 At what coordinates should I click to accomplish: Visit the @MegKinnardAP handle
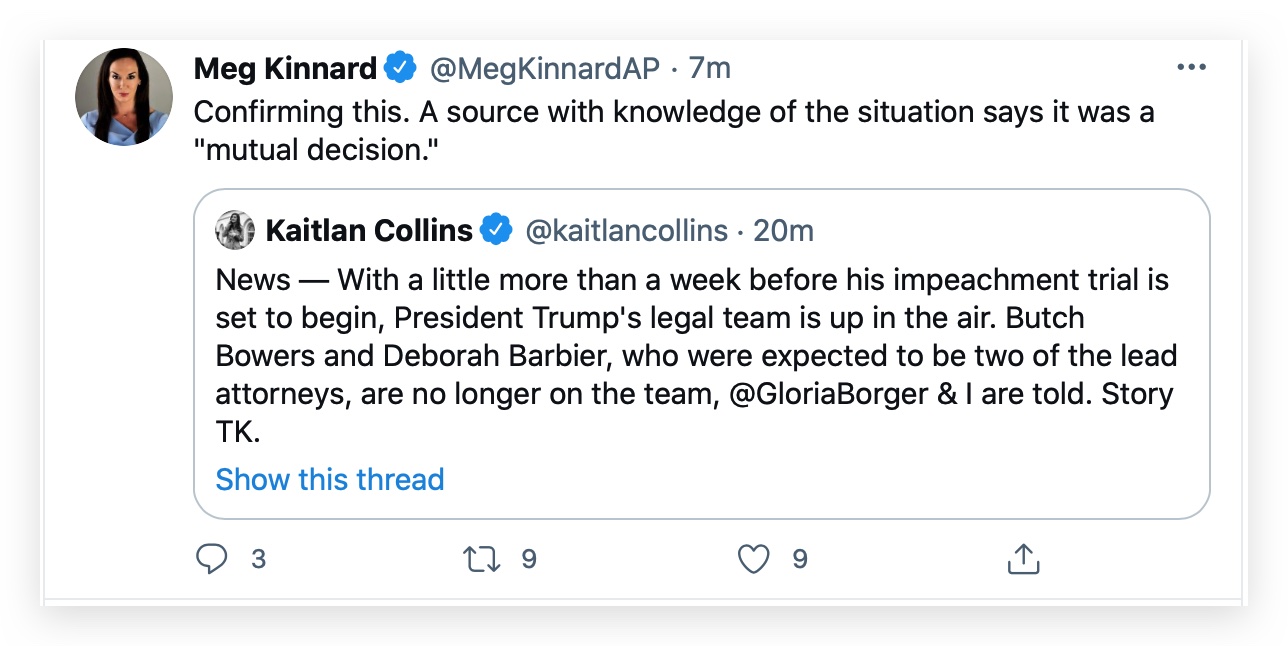[545, 68]
